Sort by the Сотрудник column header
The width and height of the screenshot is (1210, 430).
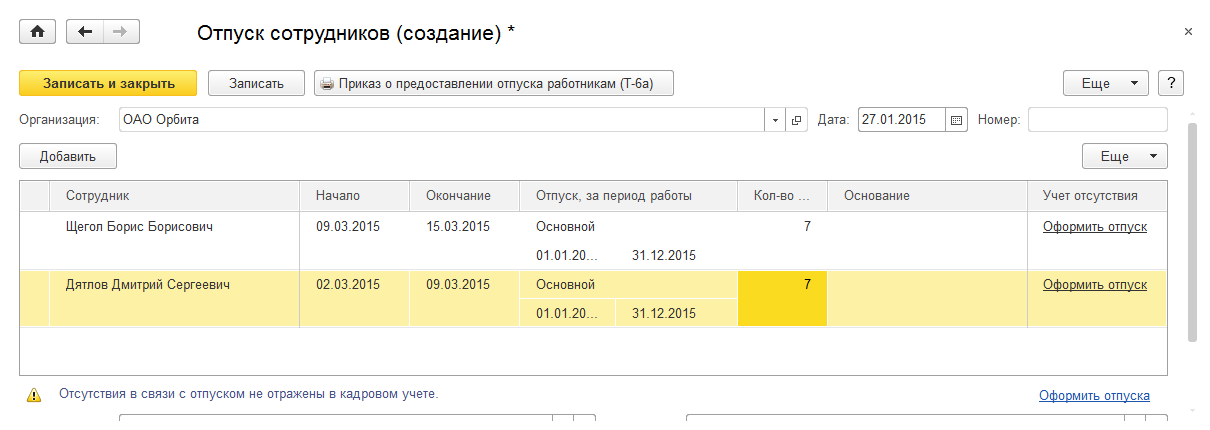click(98, 196)
